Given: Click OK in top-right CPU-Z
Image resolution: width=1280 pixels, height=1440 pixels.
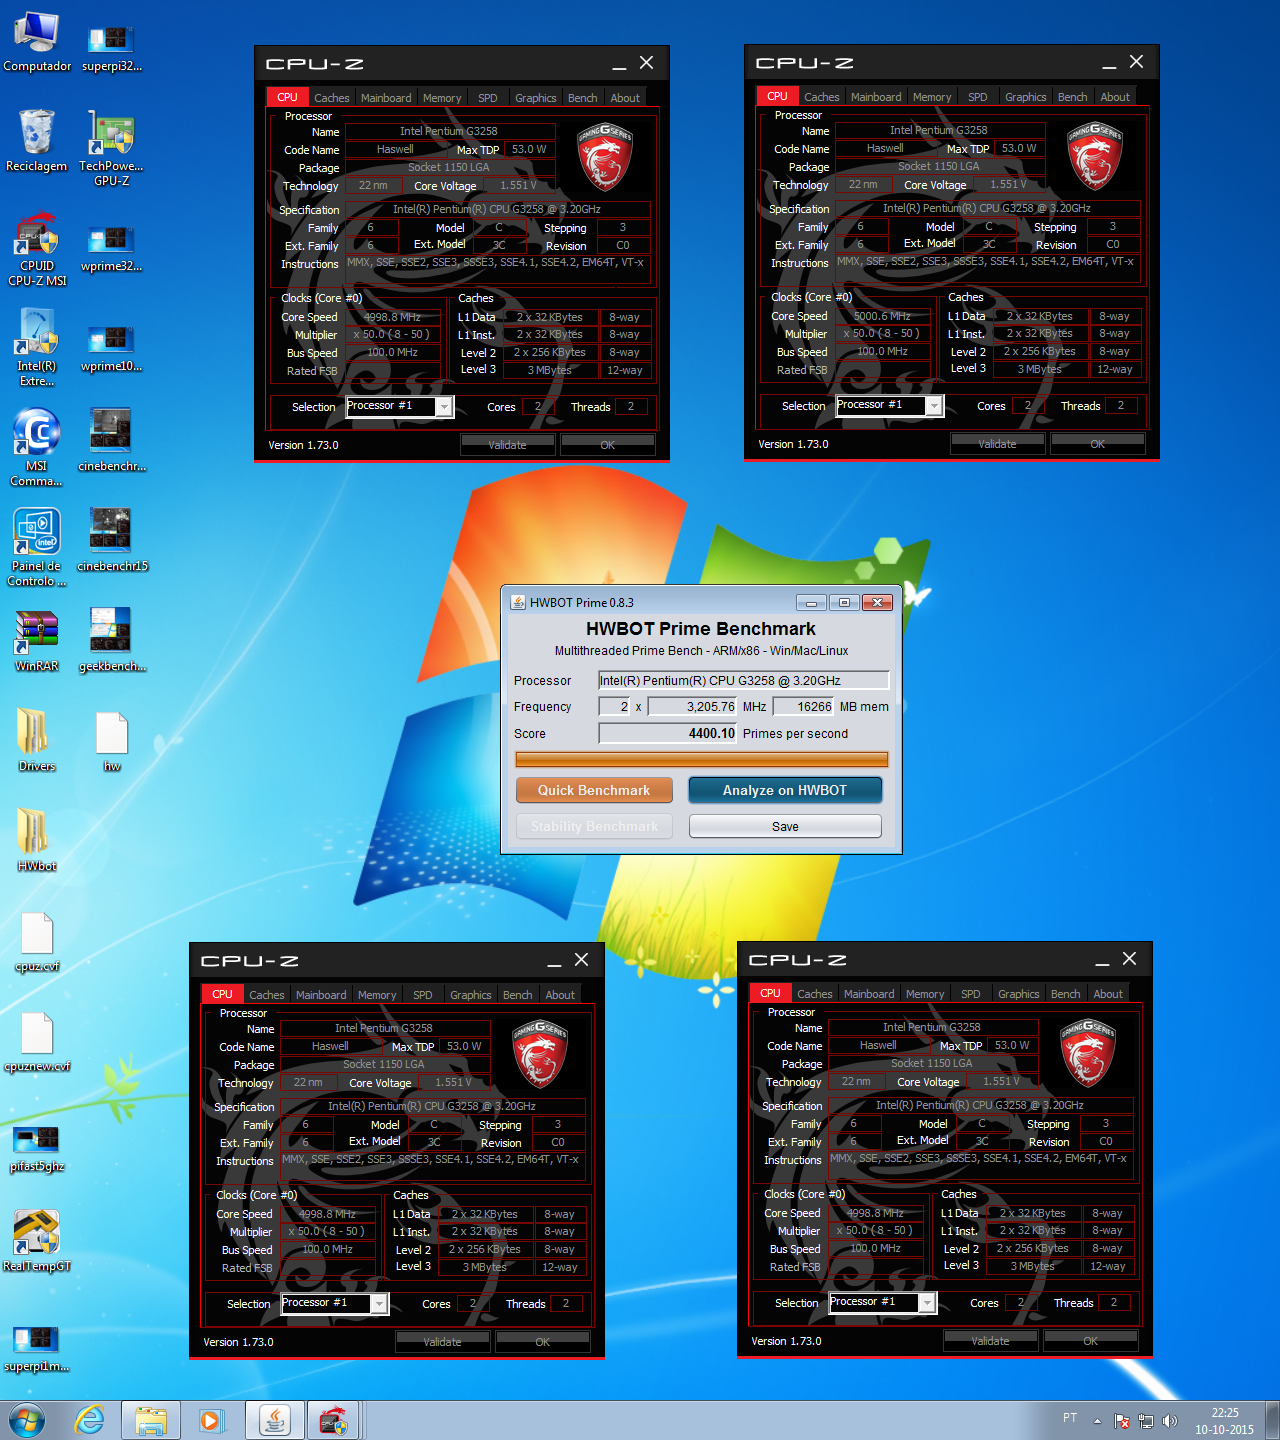Looking at the screenshot, I should pyautogui.click(x=1097, y=444).
